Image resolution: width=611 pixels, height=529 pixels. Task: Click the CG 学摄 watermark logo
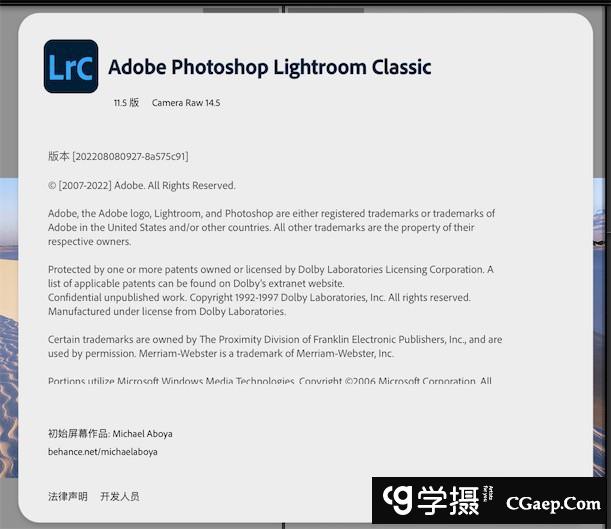436,501
